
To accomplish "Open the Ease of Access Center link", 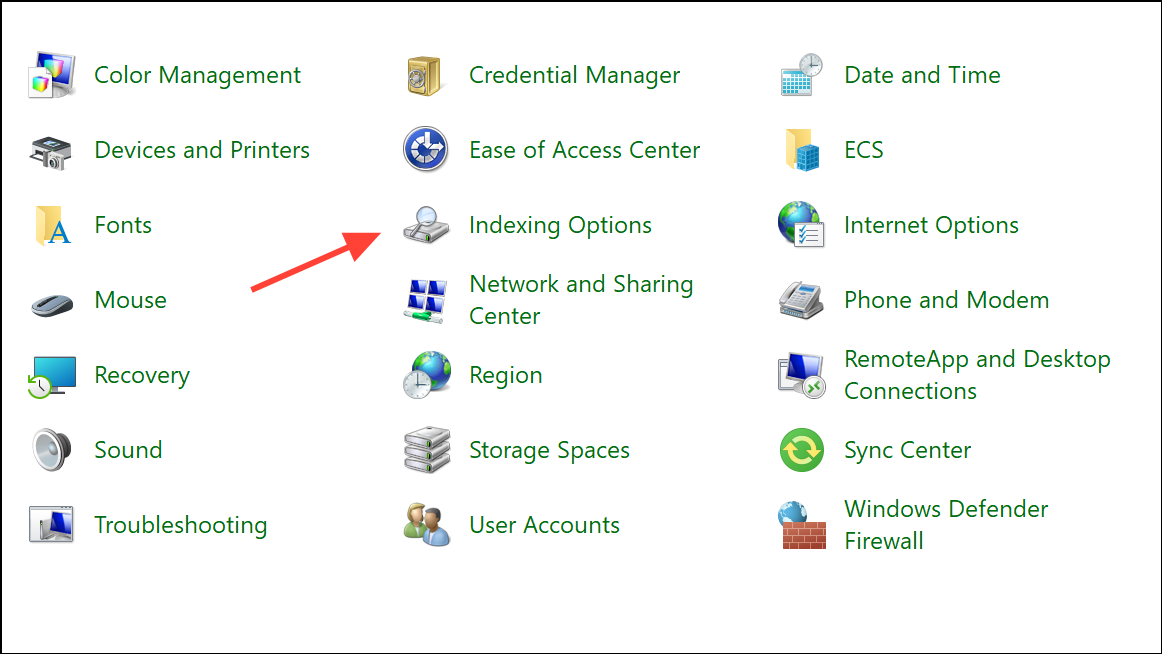I will pyautogui.click(x=585, y=150).
